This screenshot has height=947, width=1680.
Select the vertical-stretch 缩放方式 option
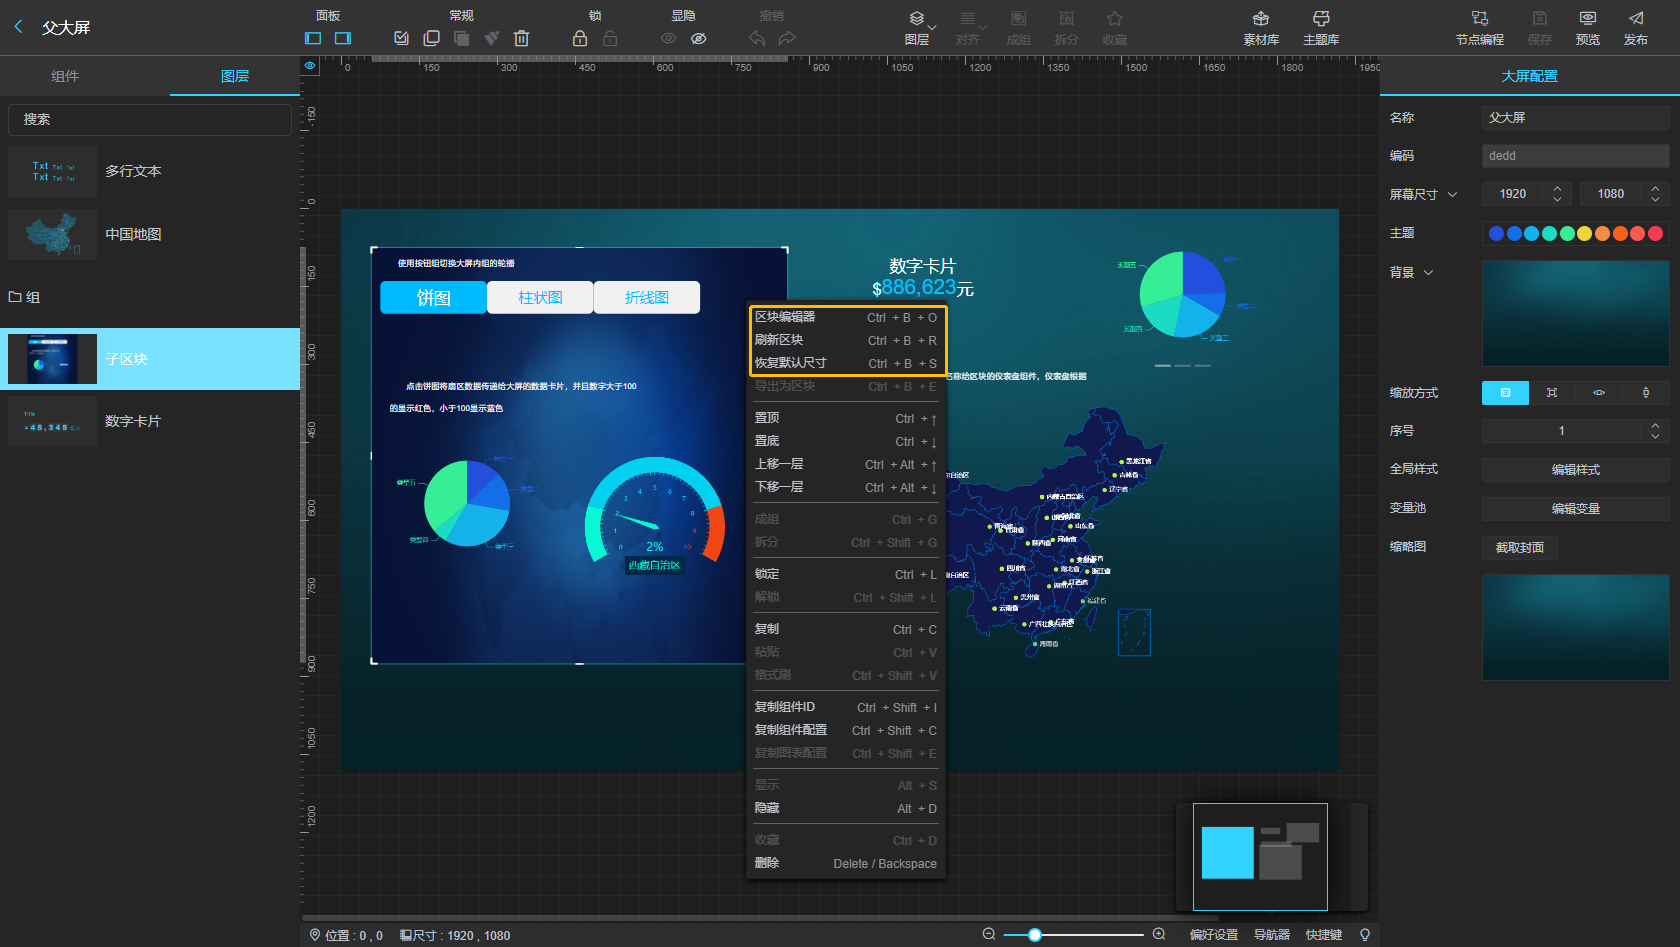[1646, 393]
